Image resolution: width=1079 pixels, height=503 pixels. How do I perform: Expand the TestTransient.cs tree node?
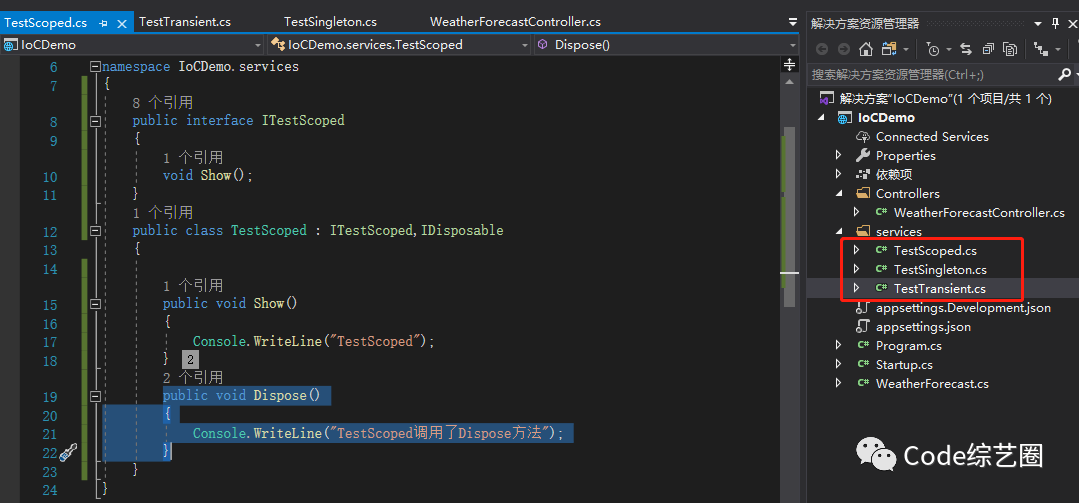click(857, 288)
